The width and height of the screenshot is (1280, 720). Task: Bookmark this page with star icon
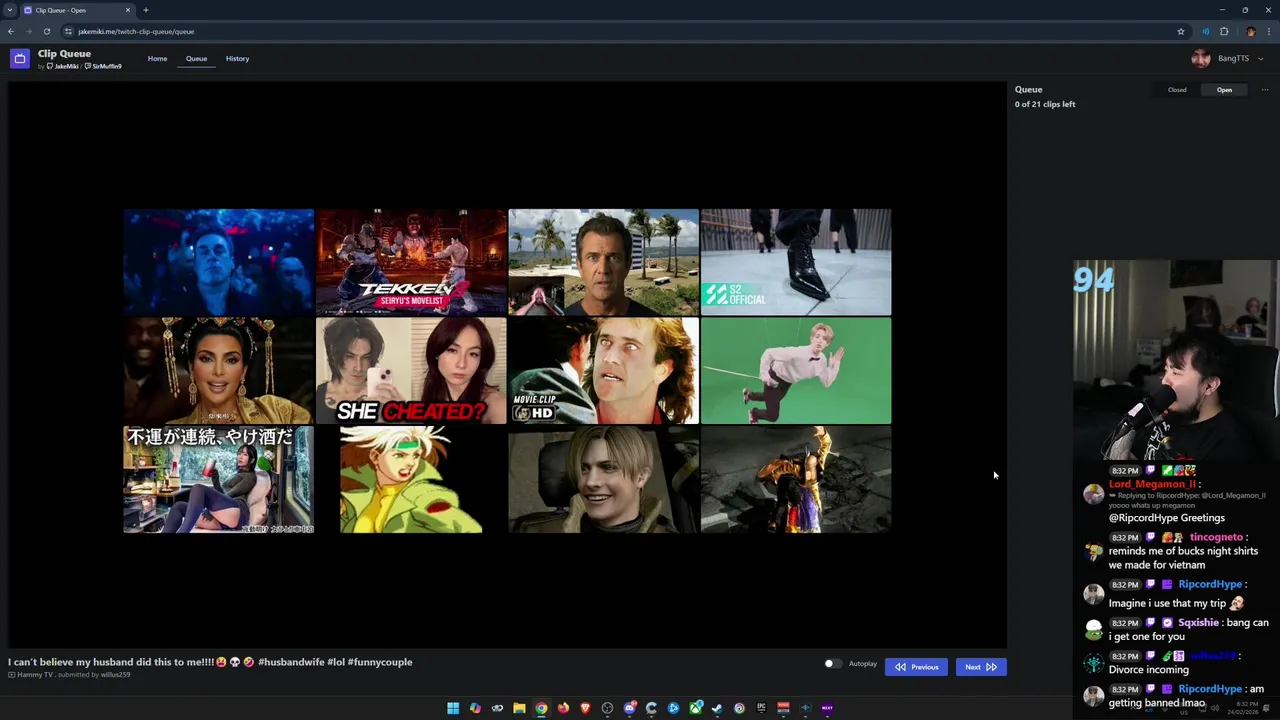coord(1181,31)
